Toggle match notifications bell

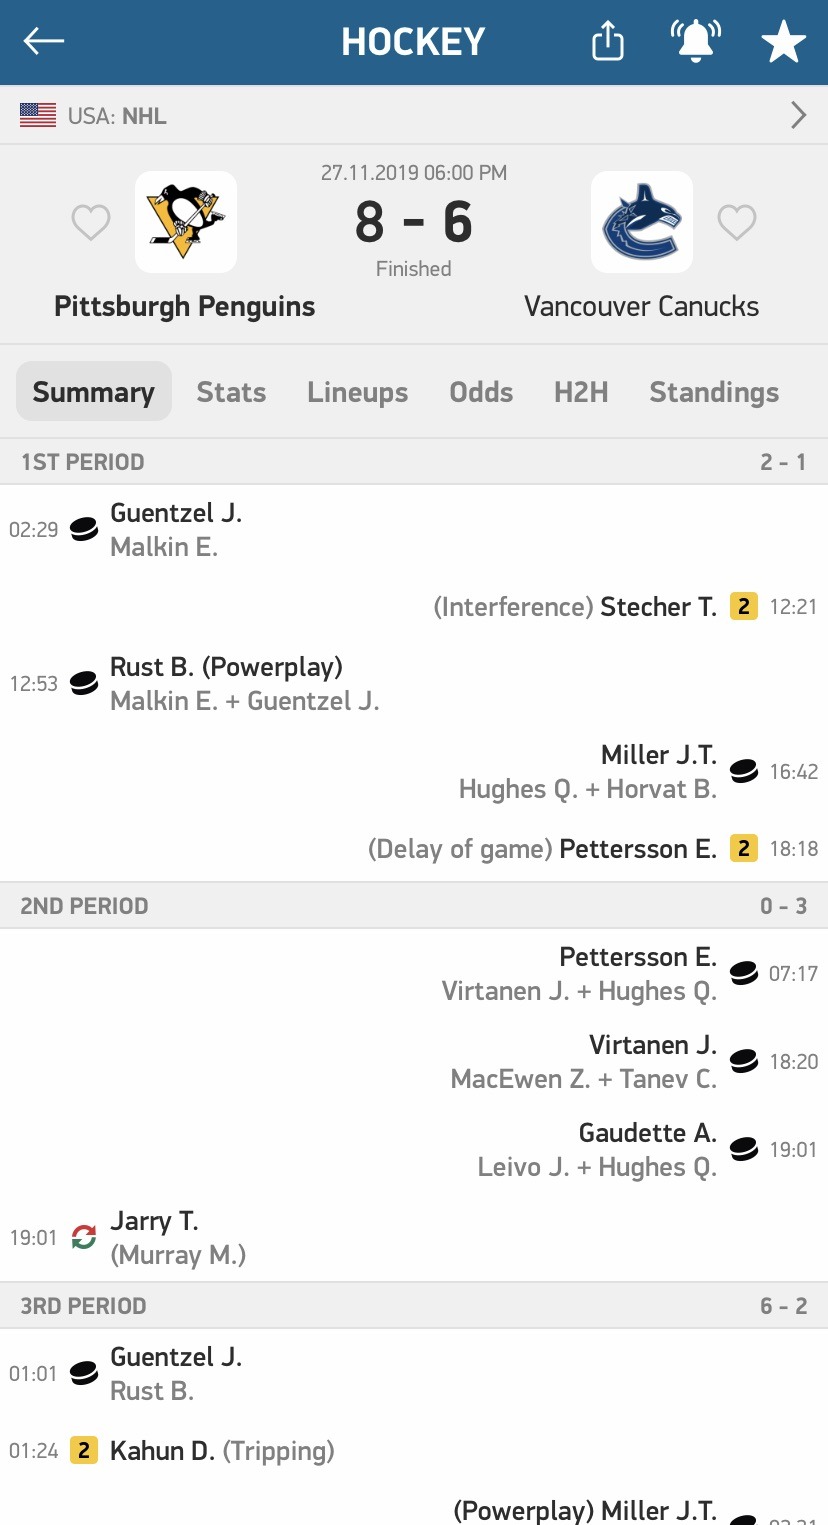pos(696,41)
